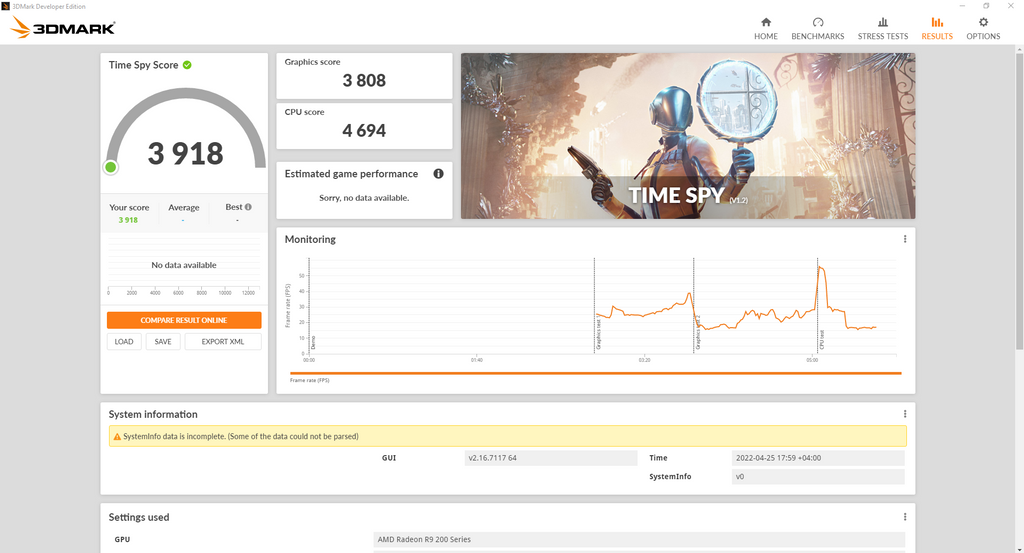Image resolution: width=1024 pixels, height=553 pixels.
Task: Click the Save button
Action: 163,341
